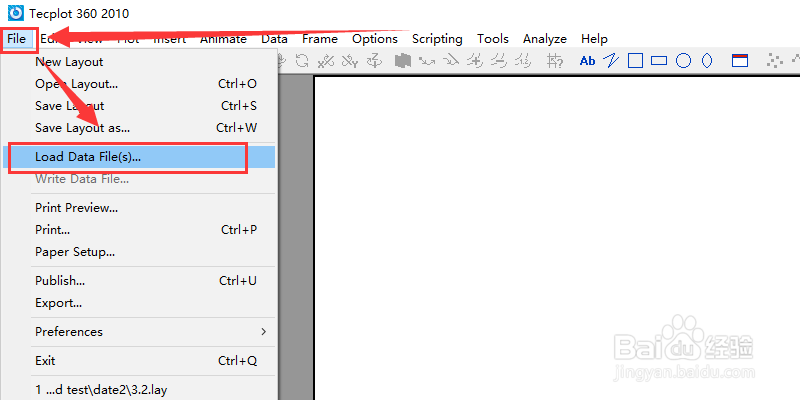Open the Options menu

point(375,39)
